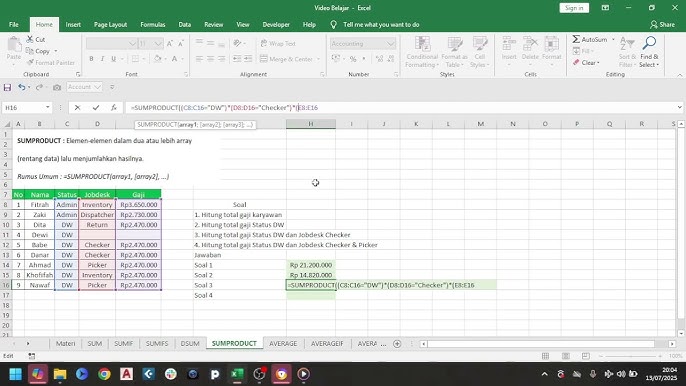
Task: Open the Customize Quick Access Toolbar dropdown
Action: tap(112, 88)
